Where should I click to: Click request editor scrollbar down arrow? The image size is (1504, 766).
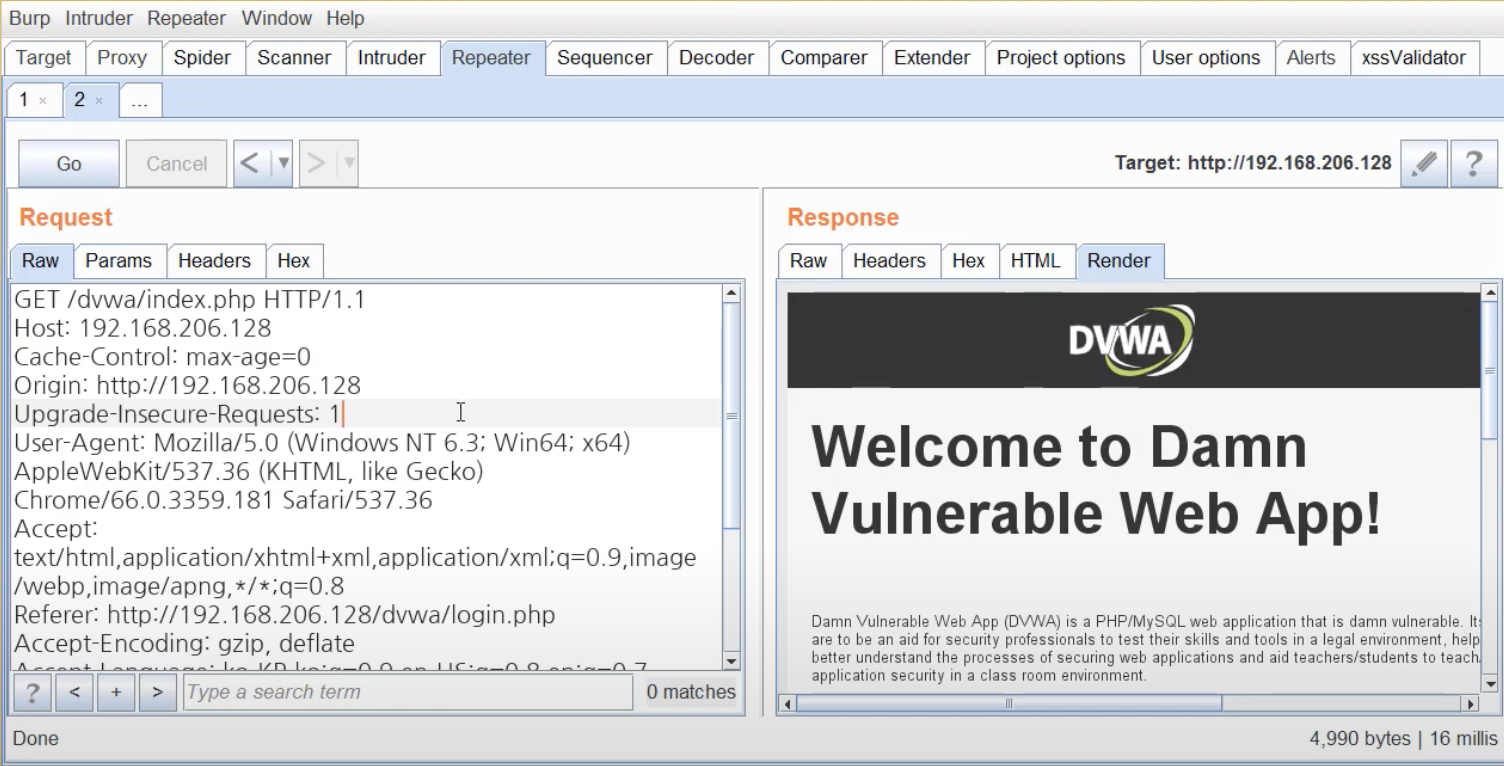[x=731, y=661]
